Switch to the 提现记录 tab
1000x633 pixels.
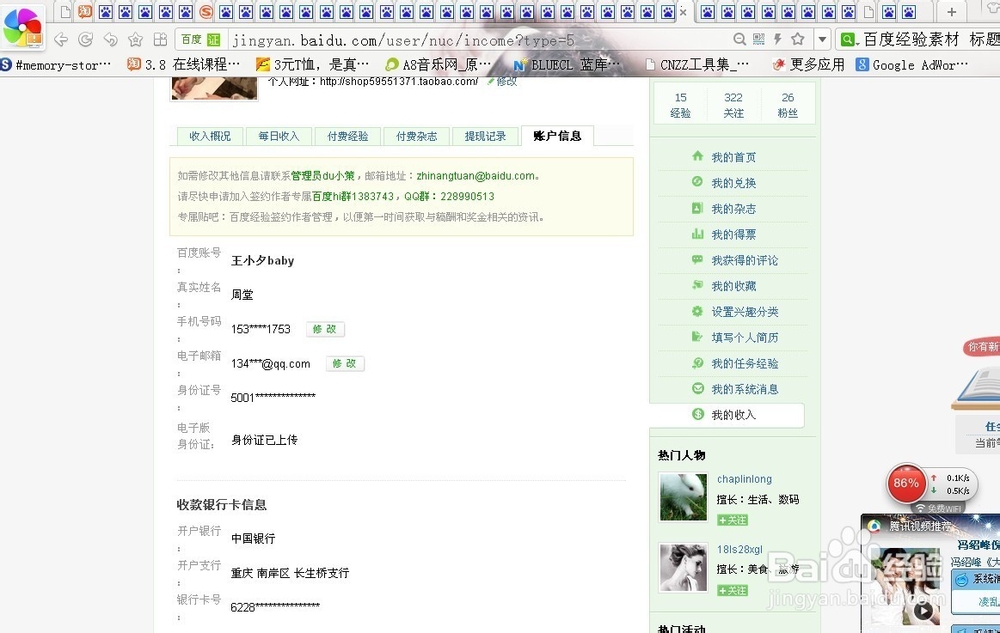[486, 135]
